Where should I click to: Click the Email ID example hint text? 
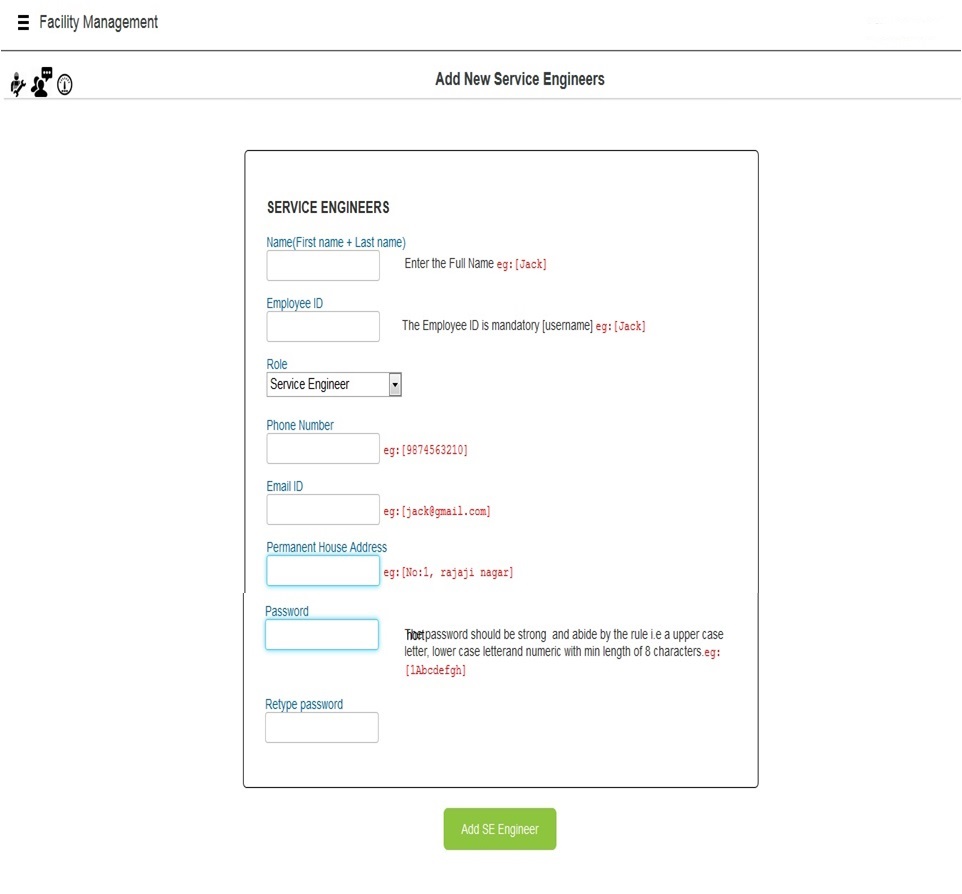pyautogui.click(x=437, y=512)
